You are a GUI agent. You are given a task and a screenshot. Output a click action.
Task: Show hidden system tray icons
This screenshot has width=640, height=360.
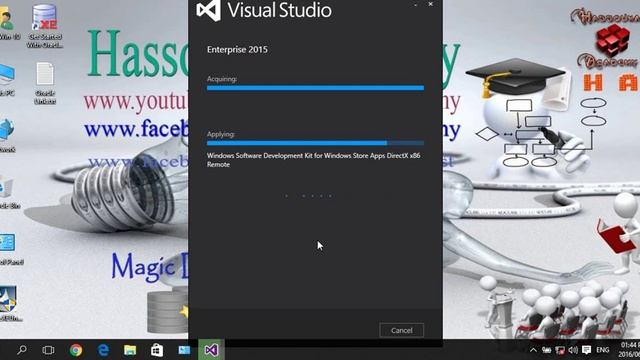pyautogui.click(x=533, y=350)
